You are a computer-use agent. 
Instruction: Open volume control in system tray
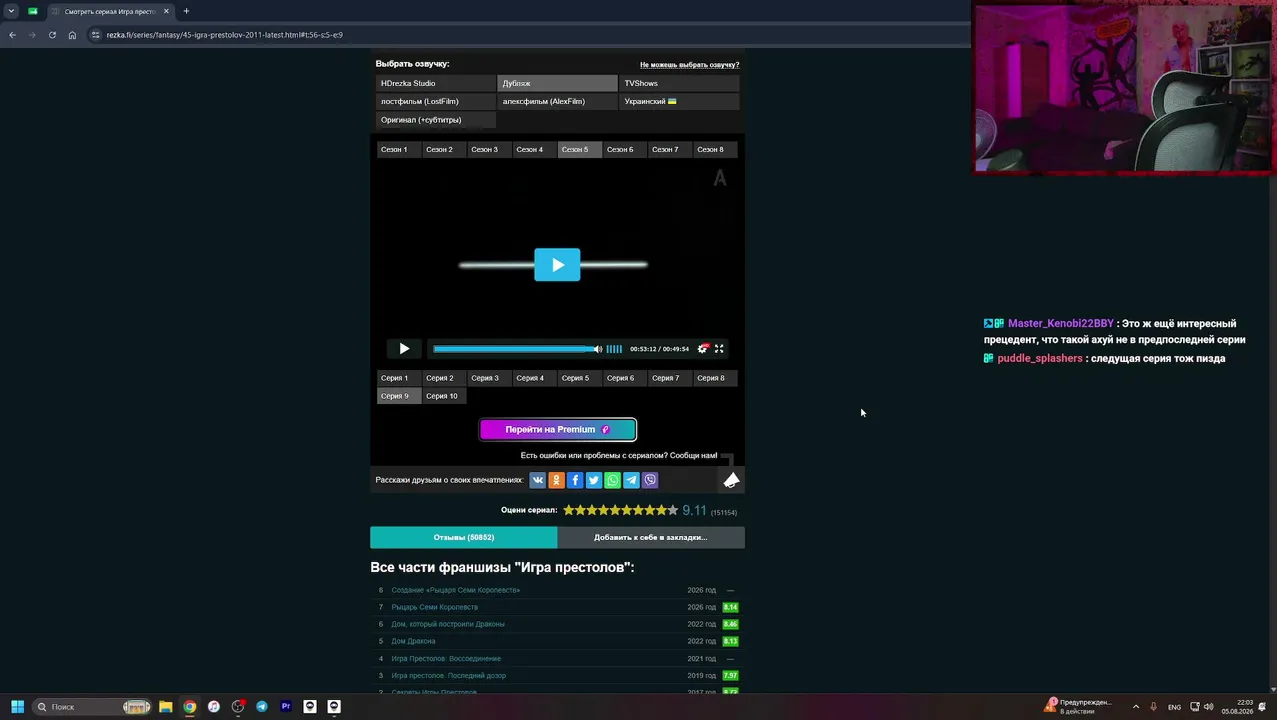click(1208, 707)
